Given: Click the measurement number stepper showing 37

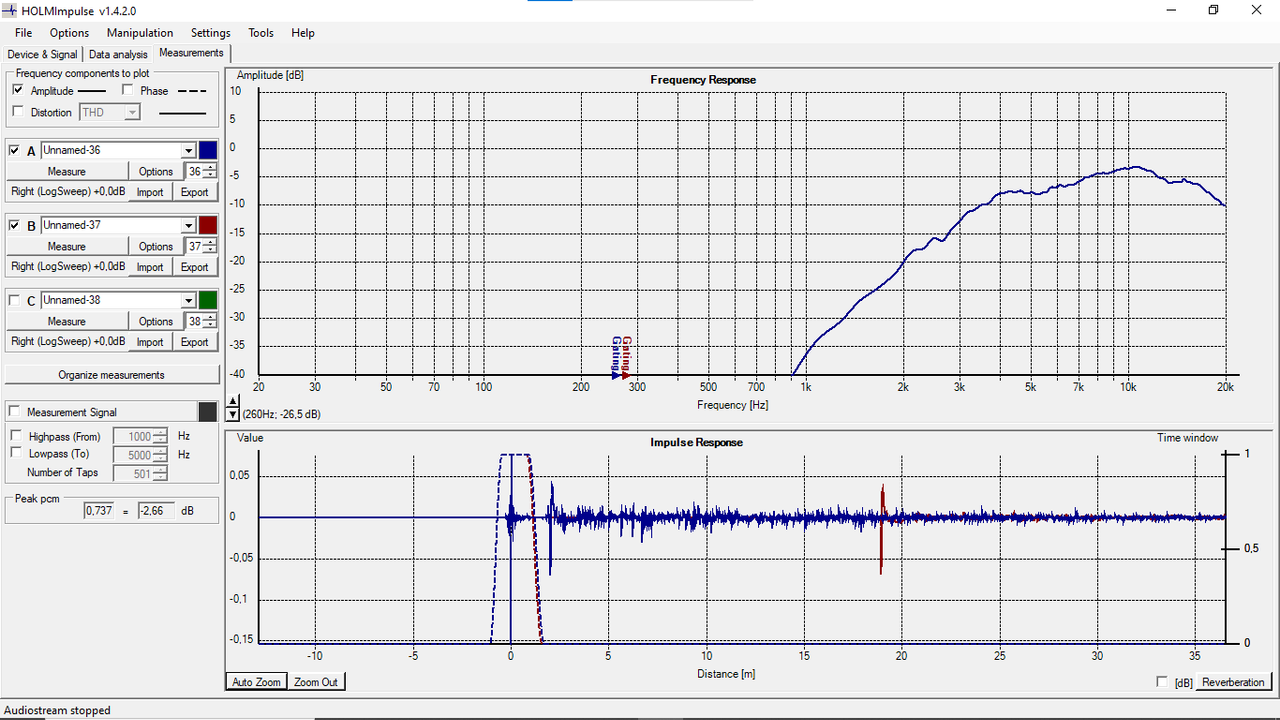Looking at the screenshot, I should 201,246.
